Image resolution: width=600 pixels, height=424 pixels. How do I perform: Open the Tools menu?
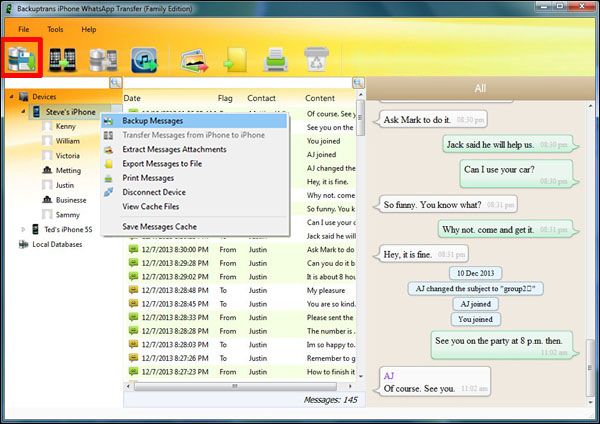coord(54,30)
